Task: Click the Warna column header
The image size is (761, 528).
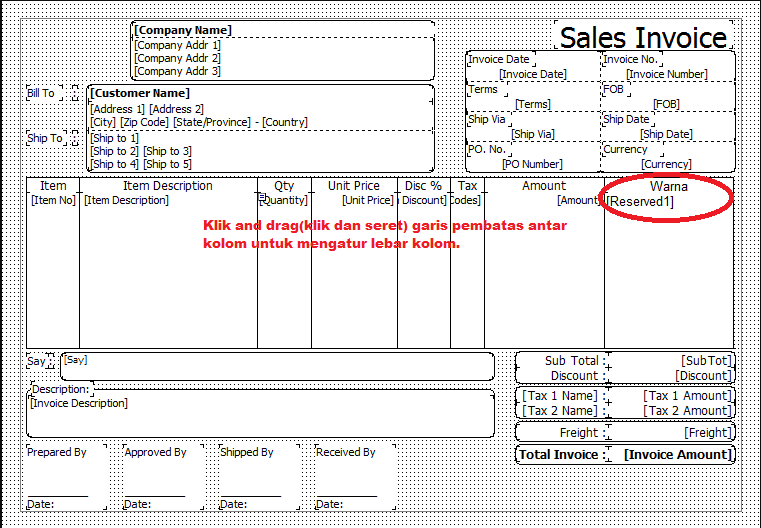Action: pyautogui.click(x=668, y=186)
